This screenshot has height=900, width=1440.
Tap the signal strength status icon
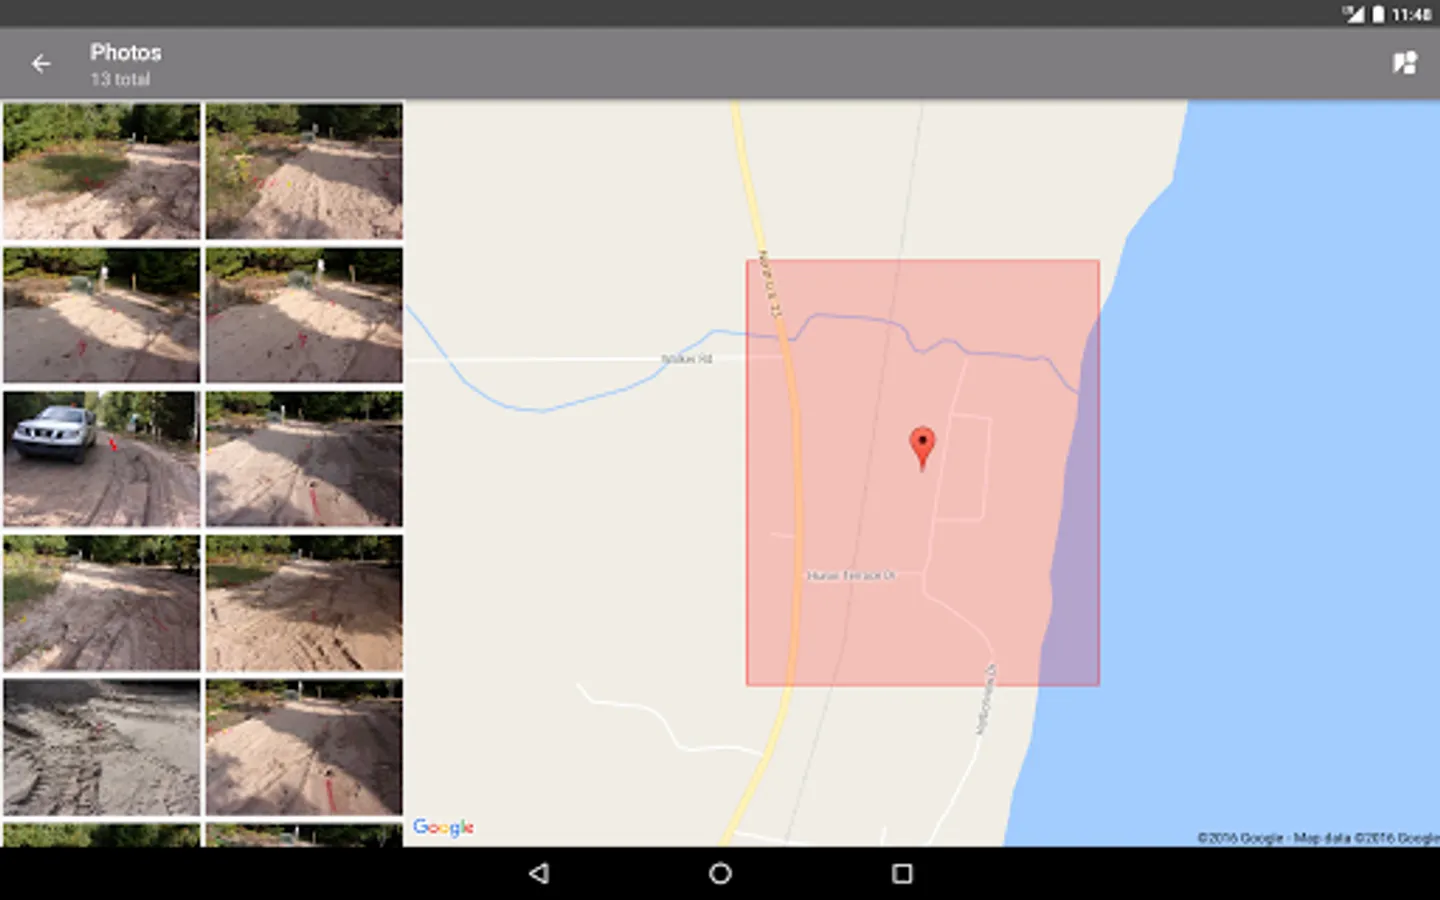(1354, 14)
